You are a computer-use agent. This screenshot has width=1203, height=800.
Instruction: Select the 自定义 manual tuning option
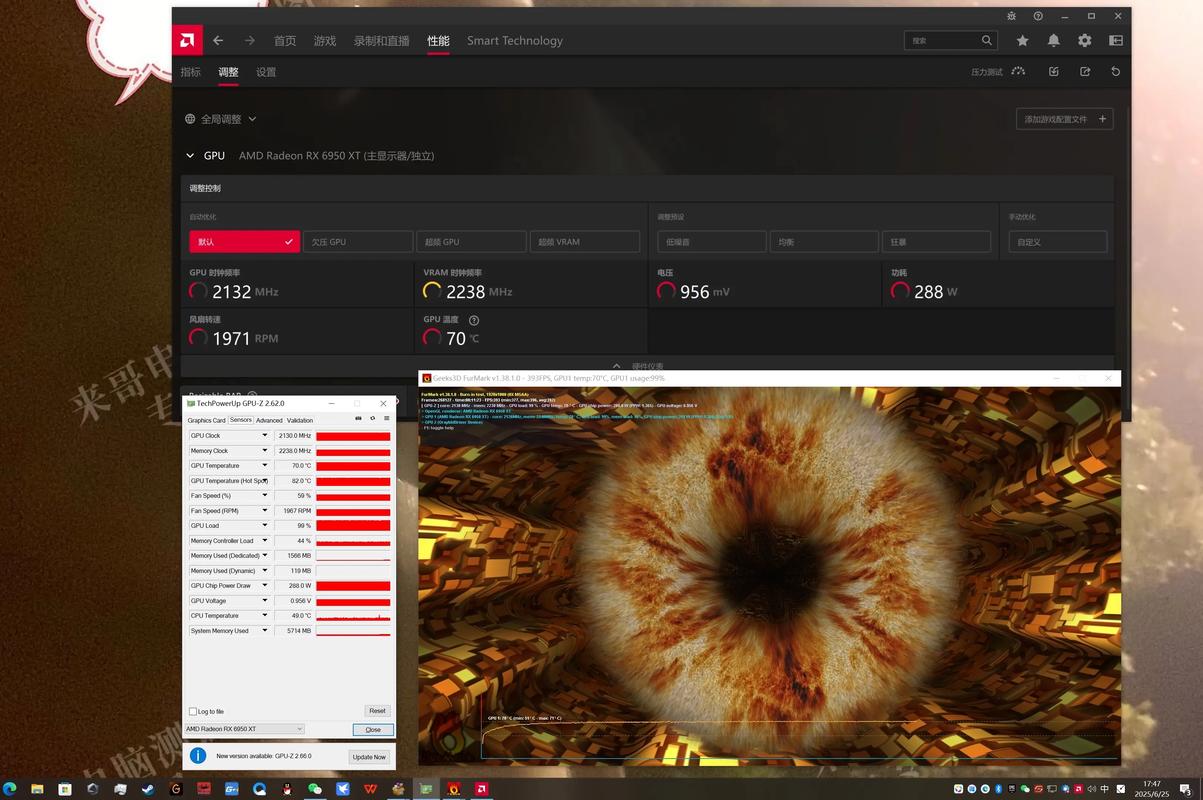tap(1058, 242)
